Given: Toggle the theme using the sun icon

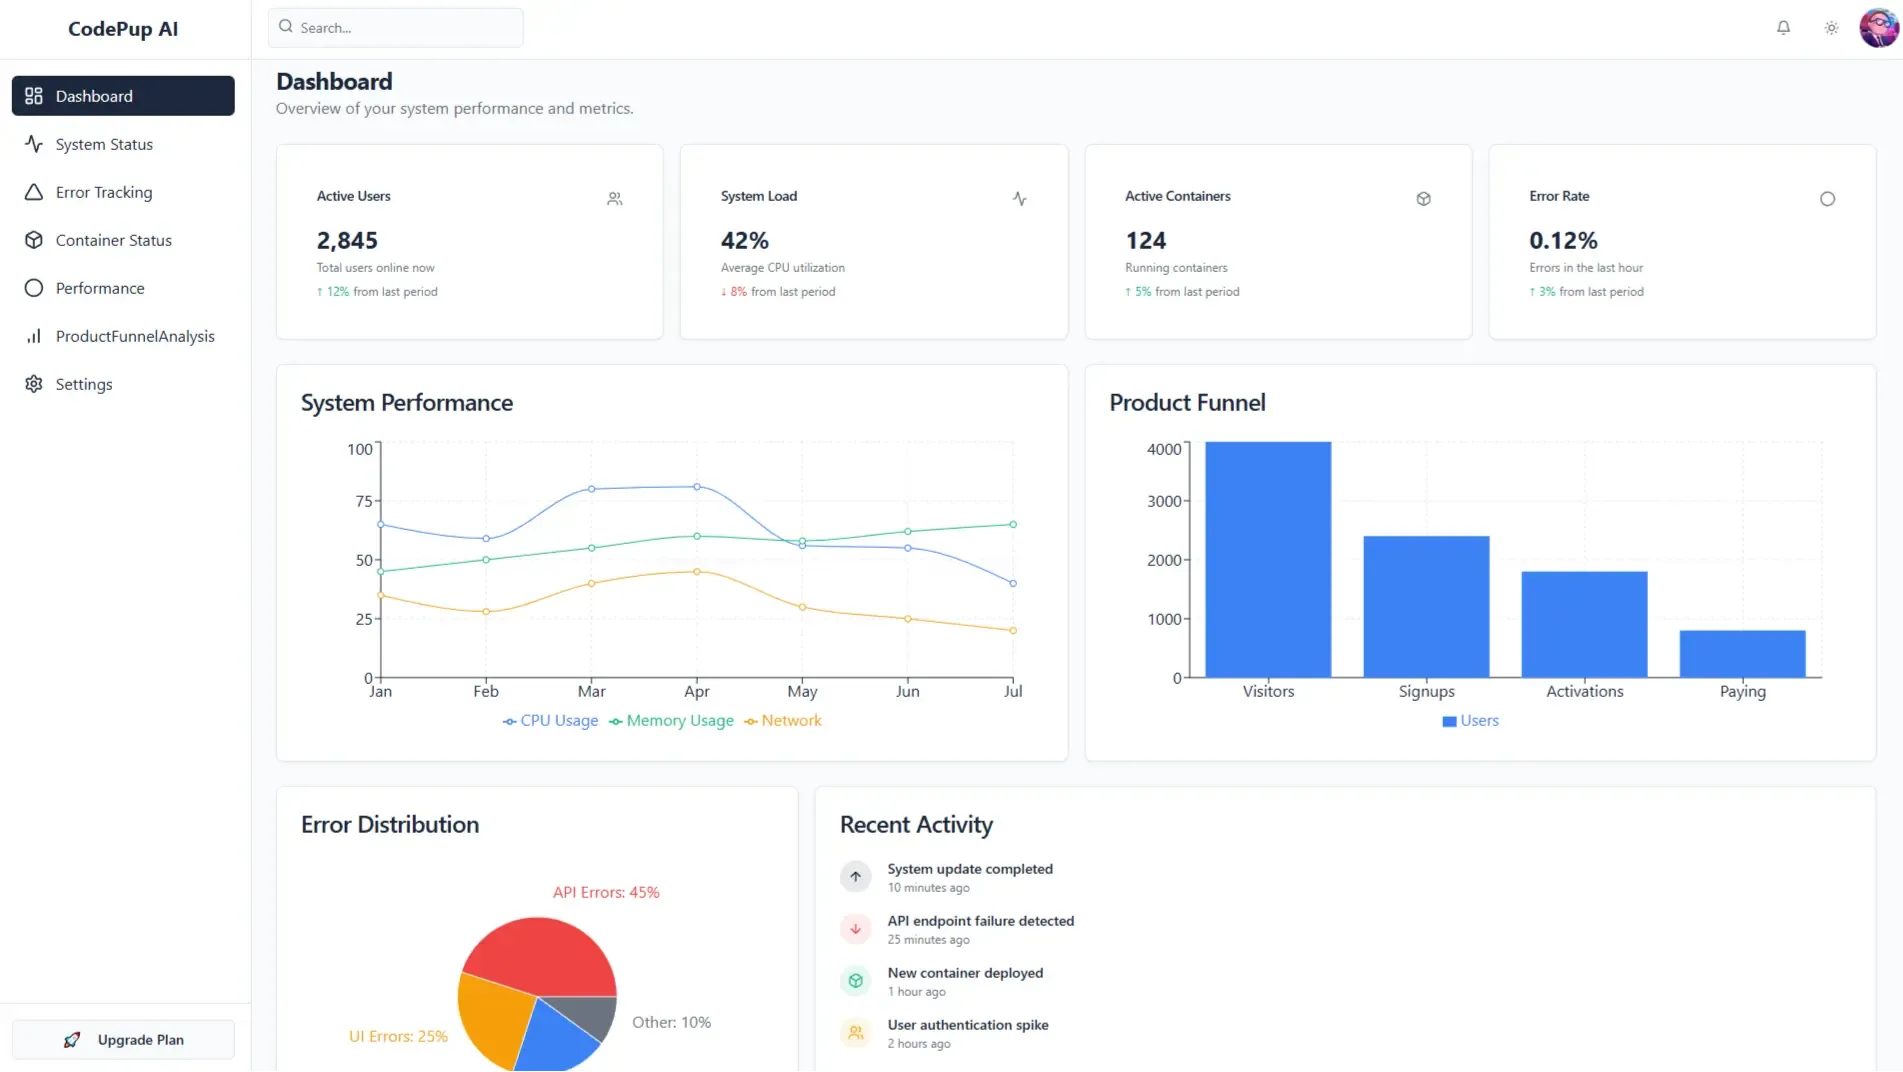Looking at the screenshot, I should coord(1831,27).
